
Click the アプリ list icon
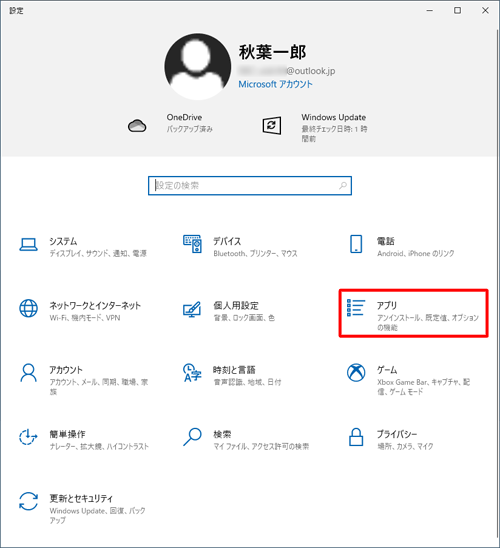point(356,308)
